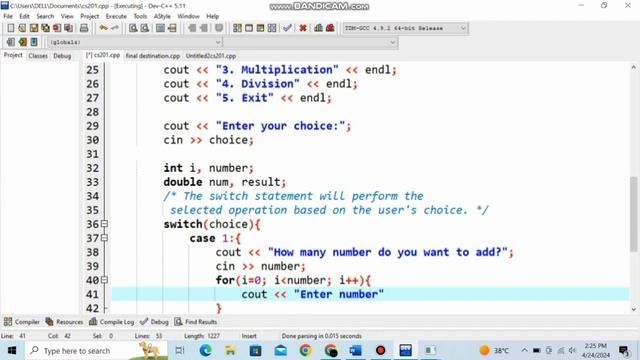This screenshot has width=640, height=360.
Task: Click the Close All toolbar icon
Action: [69, 28]
